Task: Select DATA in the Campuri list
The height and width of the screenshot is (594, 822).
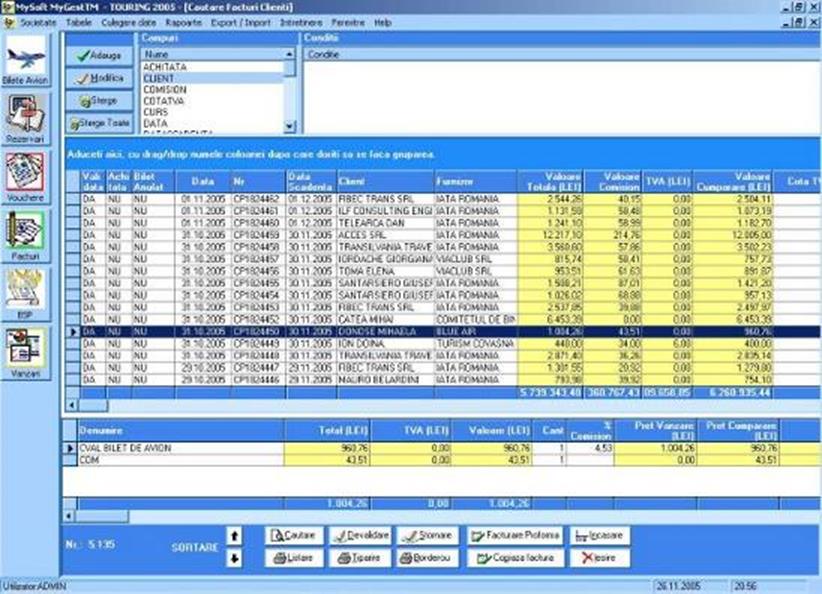Action: tap(212, 124)
